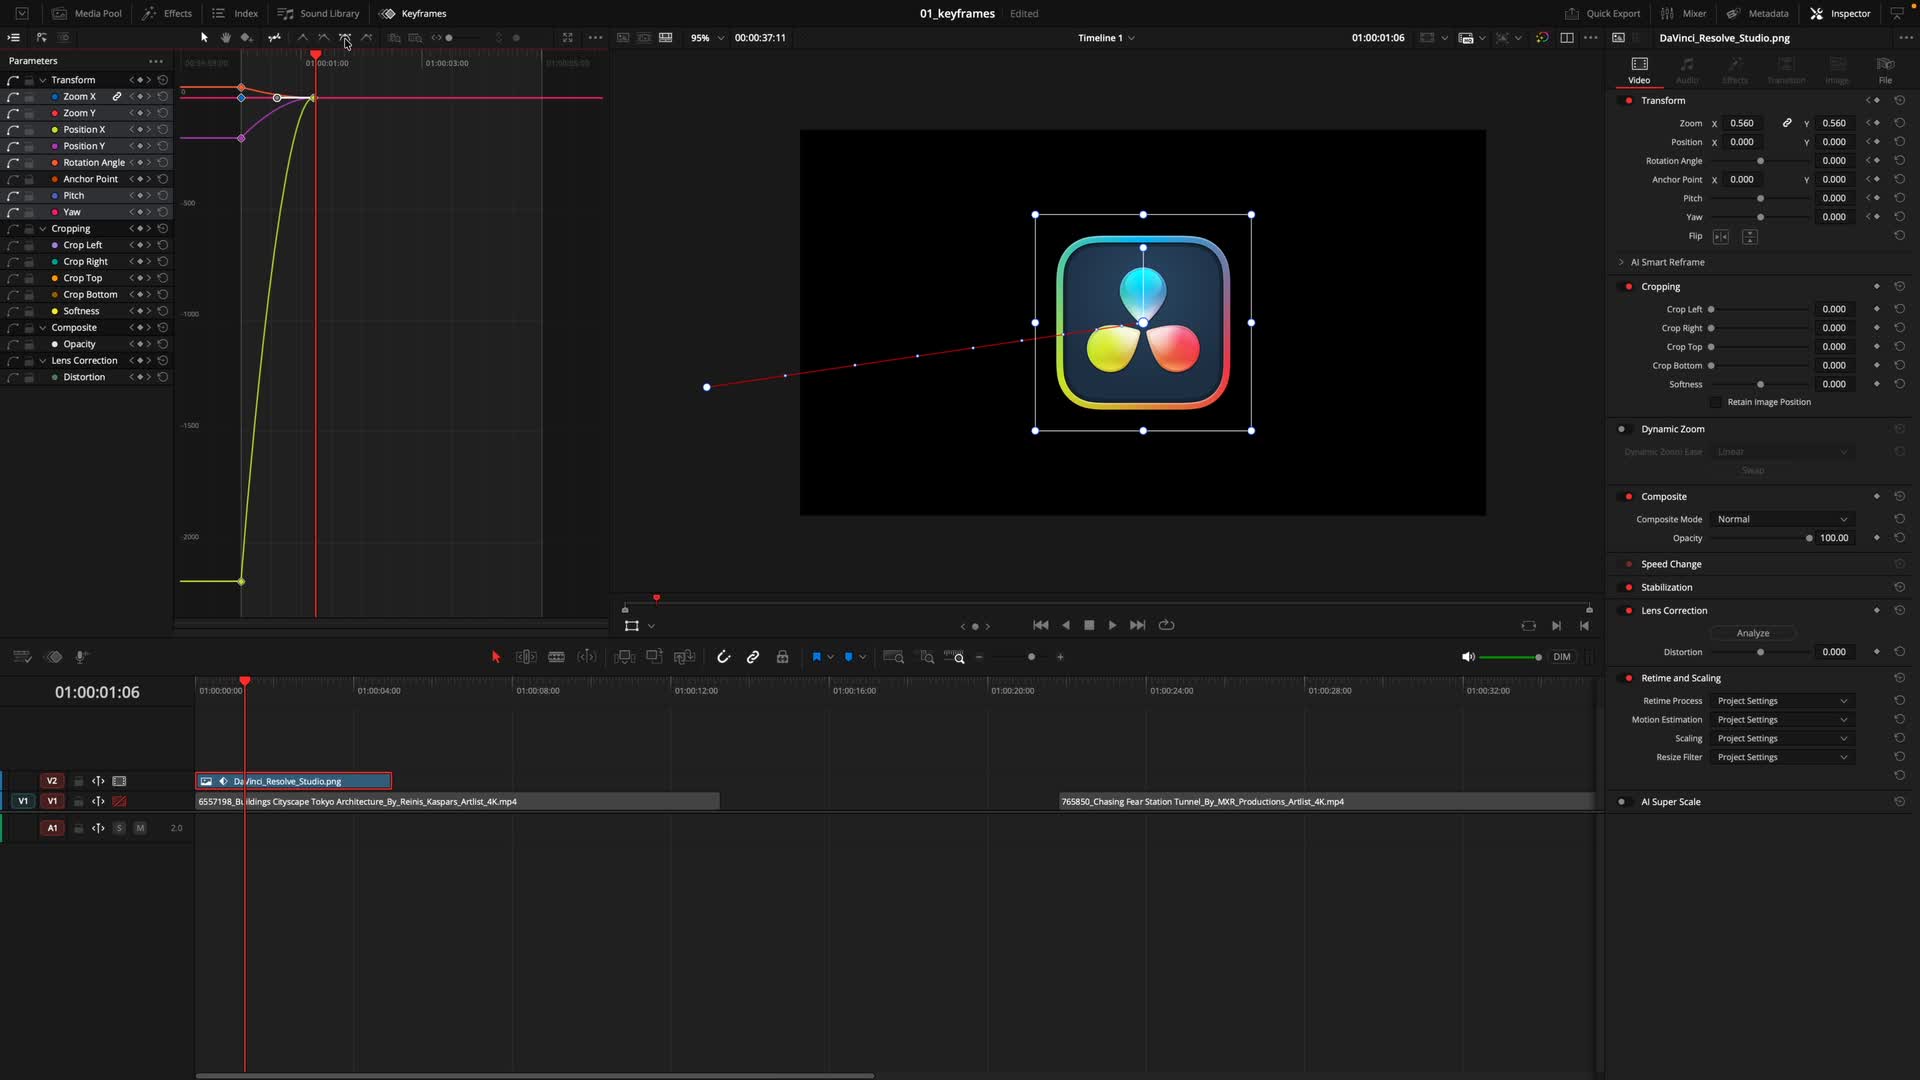Click the position lock icon in timeline toolbar
Image resolution: width=1920 pixels, height=1080 pixels.
click(x=782, y=657)
